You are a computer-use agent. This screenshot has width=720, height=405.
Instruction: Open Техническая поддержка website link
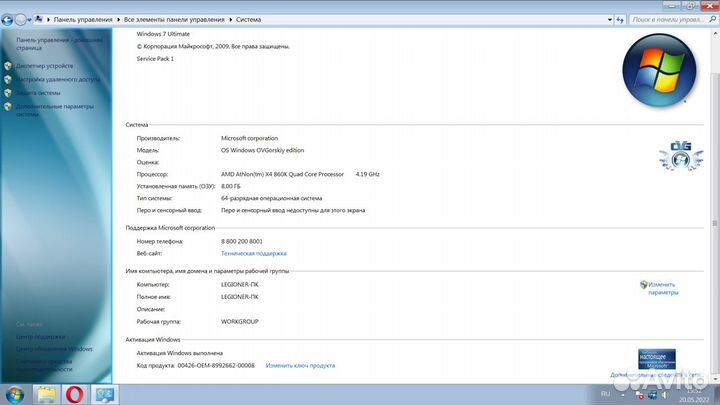[x=253, y=253]
